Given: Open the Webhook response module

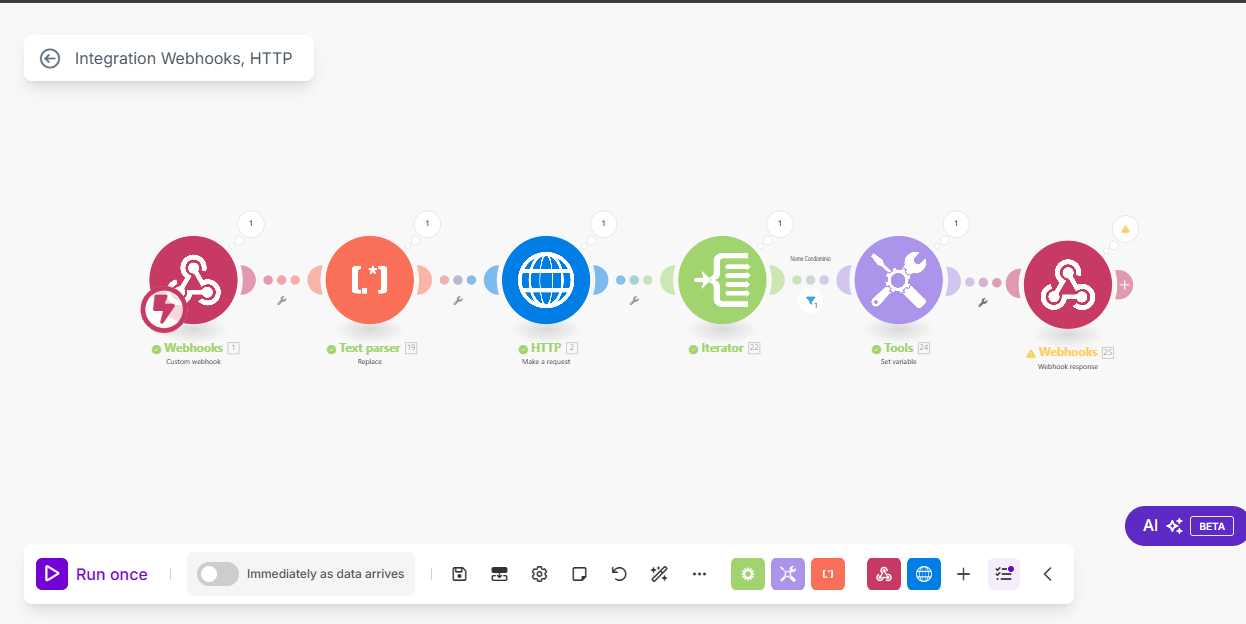Looking at the screenshot, I should pyautogui.click(x=1068, y=284).
